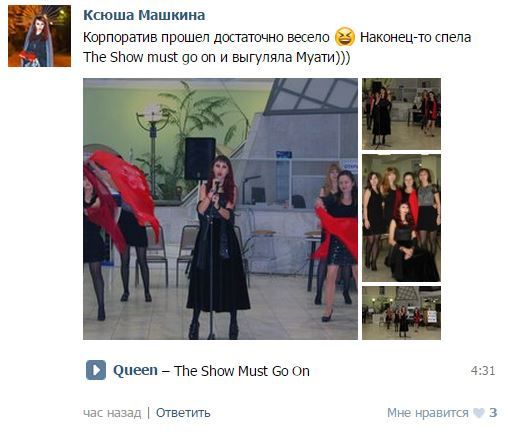The width and height of the screenshot is (508, 432).
Task: Like the post via 'Мне нравится'
Action: tap(428, 413)
